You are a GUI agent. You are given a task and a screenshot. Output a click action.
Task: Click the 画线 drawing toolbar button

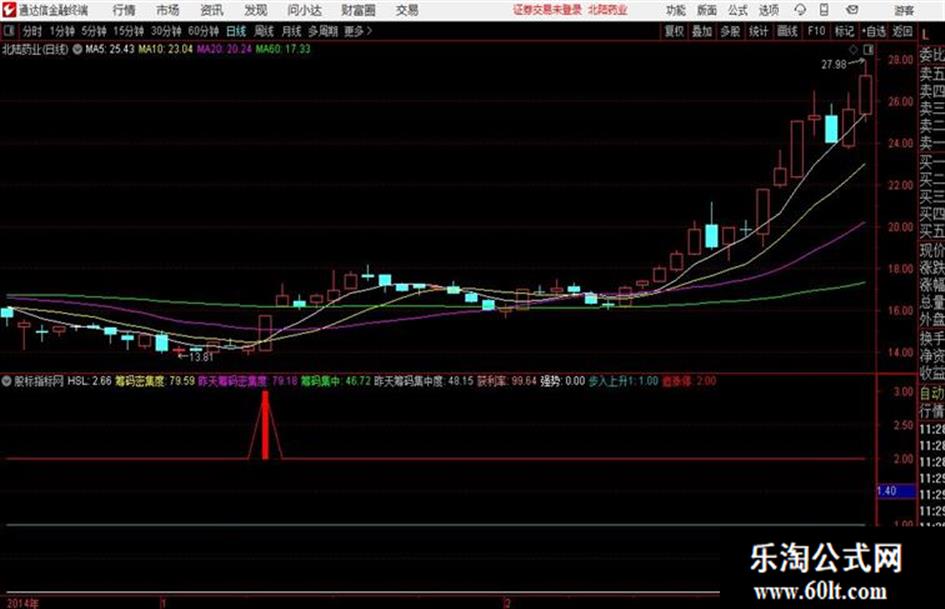(787, 31)
